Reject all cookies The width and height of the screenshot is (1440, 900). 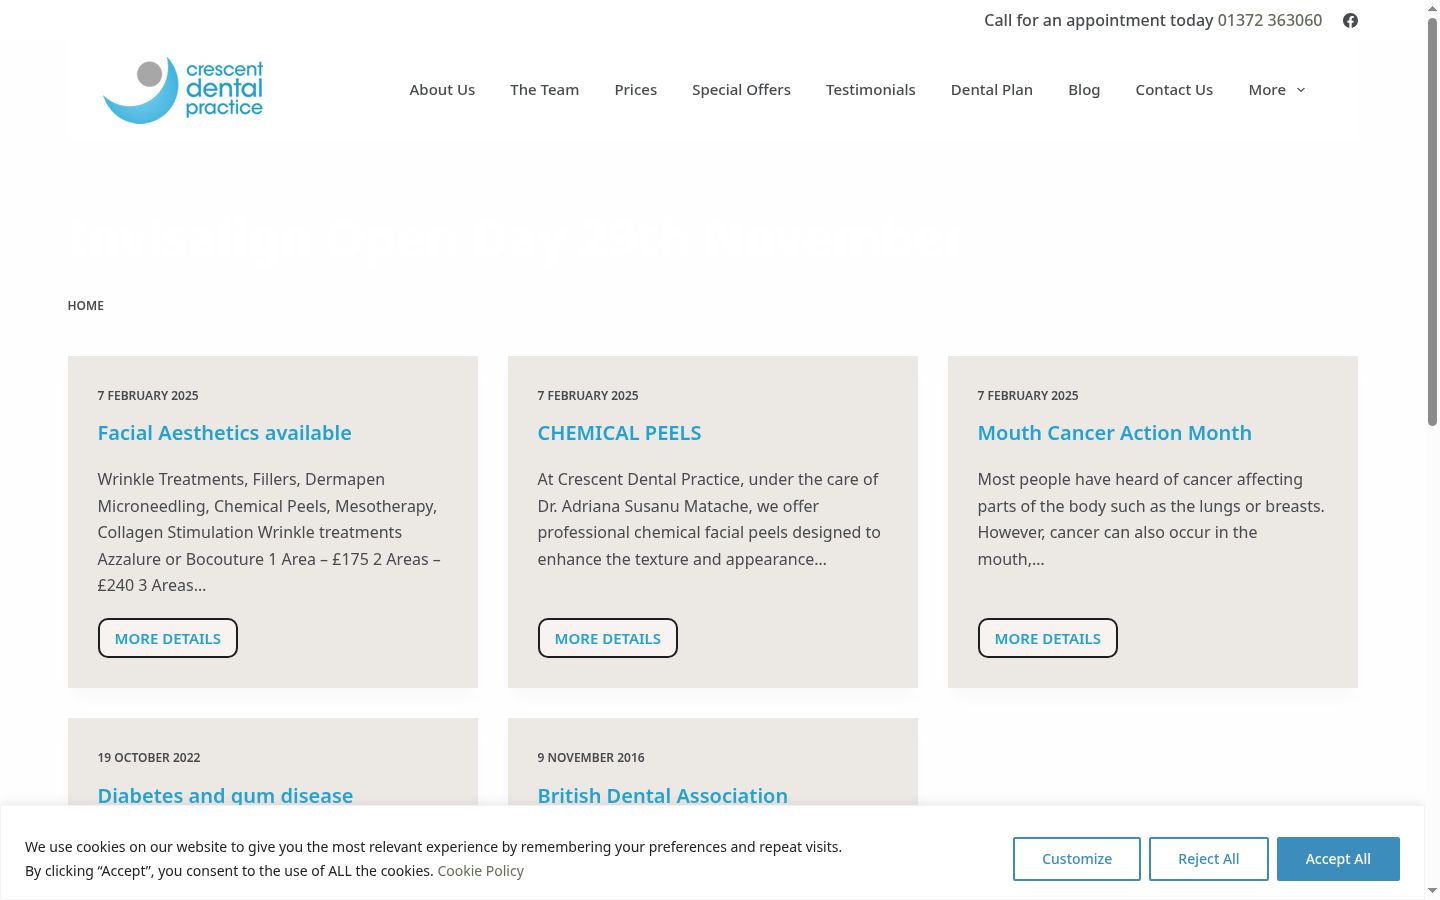point(1209,859)
